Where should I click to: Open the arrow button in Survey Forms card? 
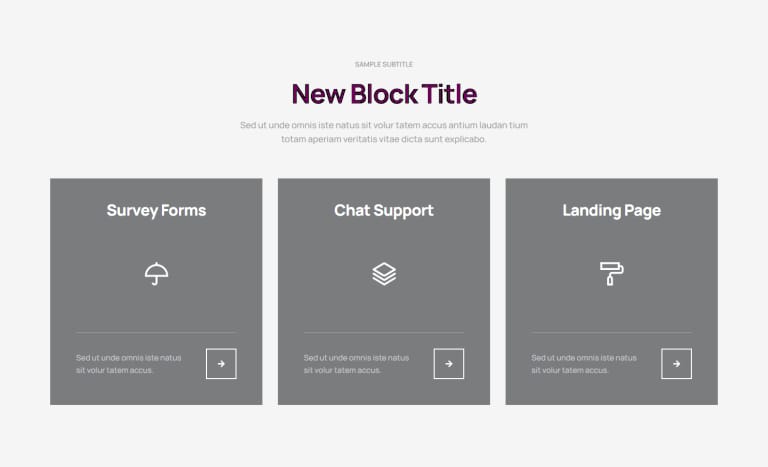(221, 364)
